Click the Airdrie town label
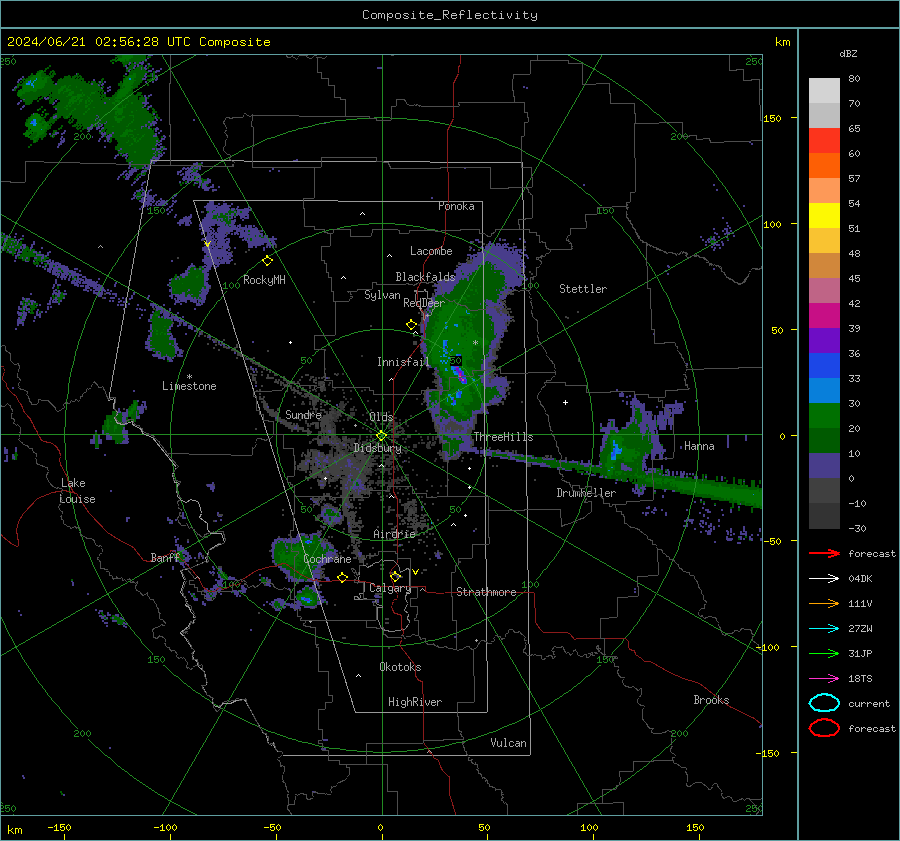 click(x=394, y=534)
